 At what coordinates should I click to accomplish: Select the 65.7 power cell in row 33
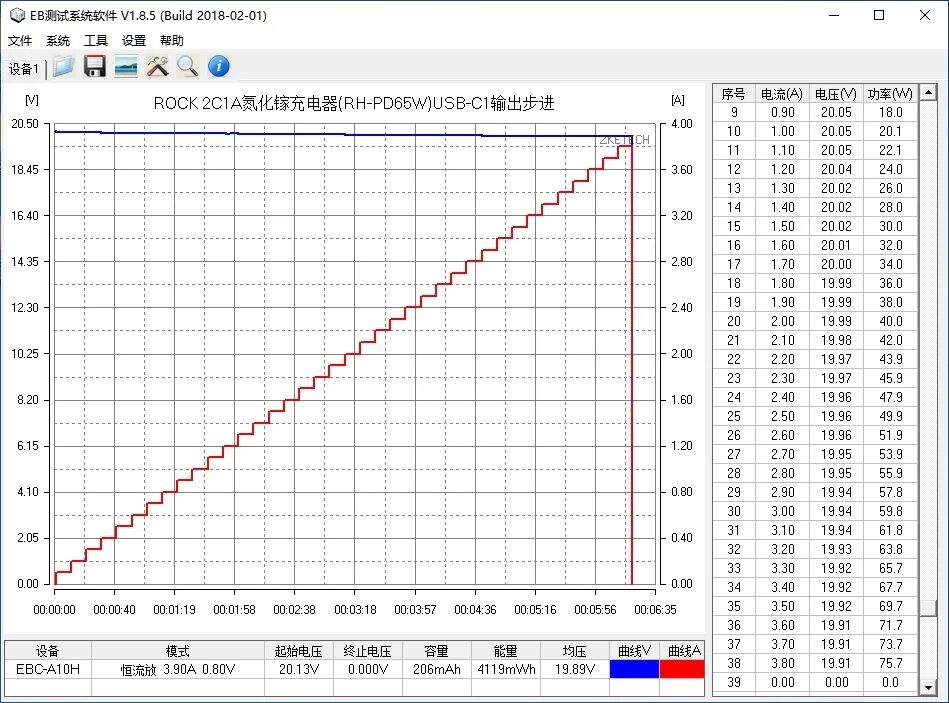click(x=890, y=568)
